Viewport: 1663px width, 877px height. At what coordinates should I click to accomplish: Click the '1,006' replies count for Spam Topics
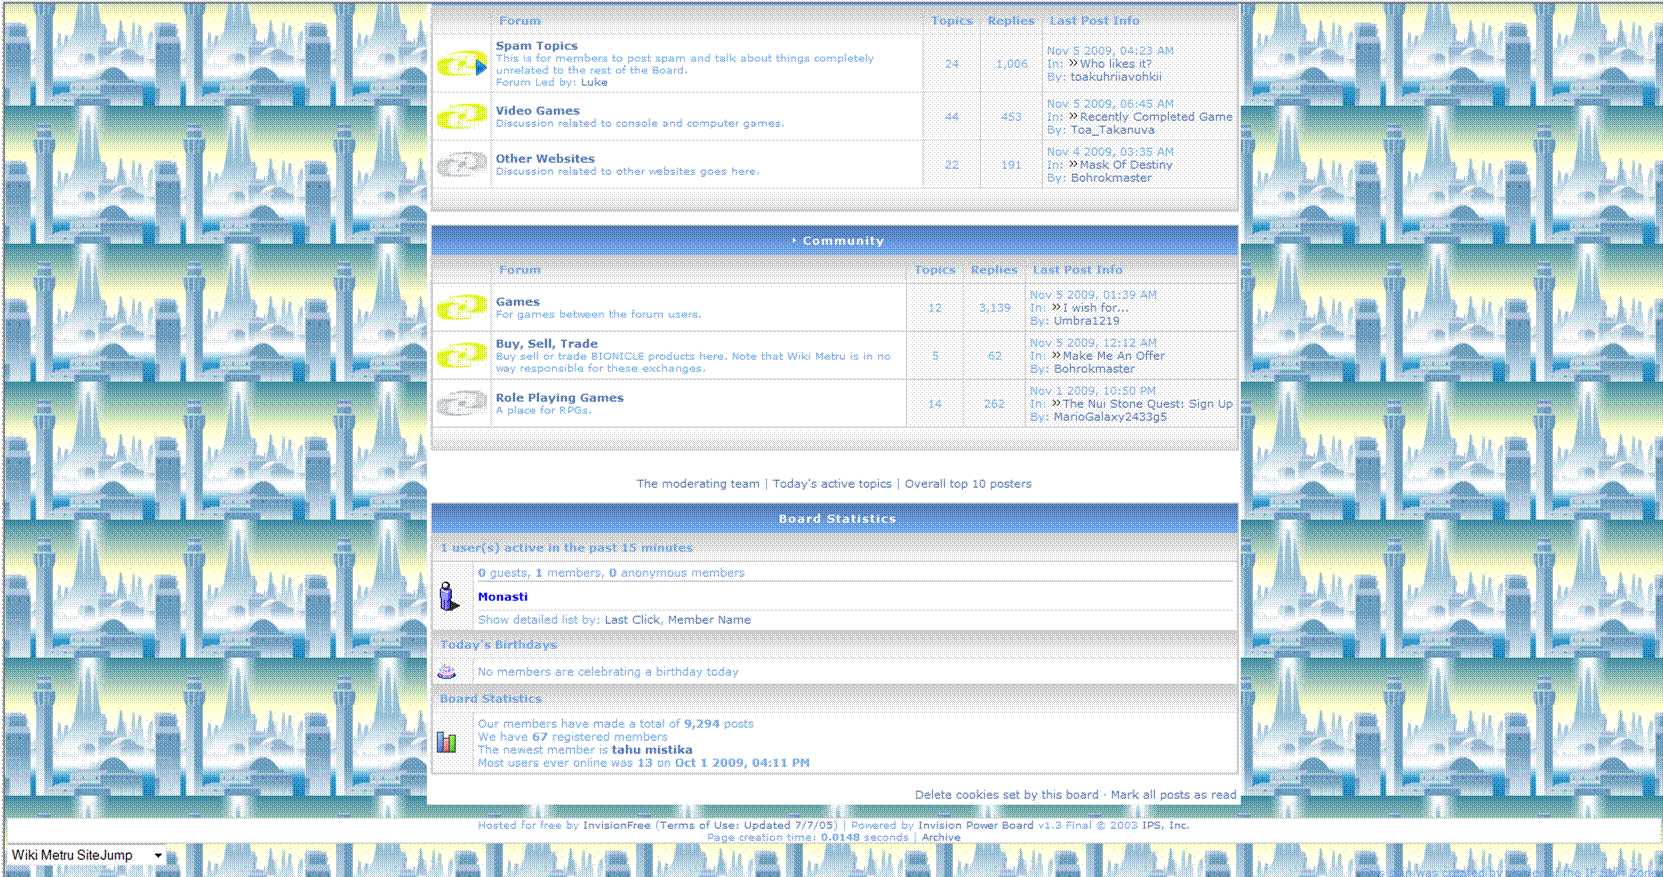[1012, 64]
